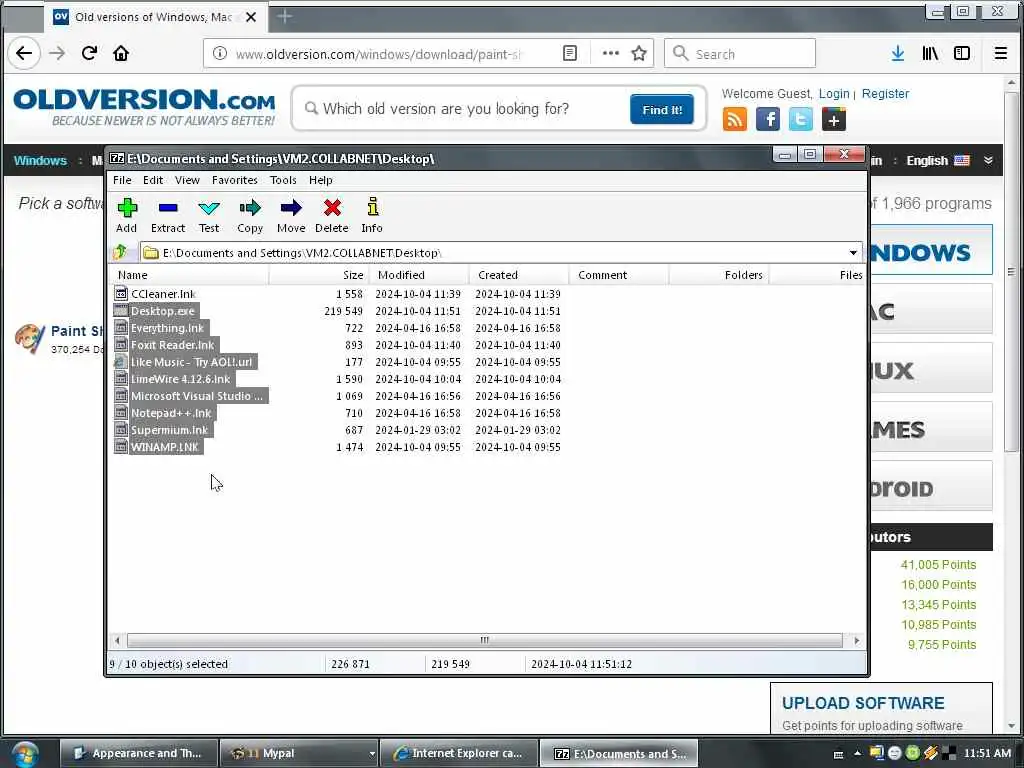Click the 7-Zip horizontal scrollbar thumb

(x=485, y=640)
